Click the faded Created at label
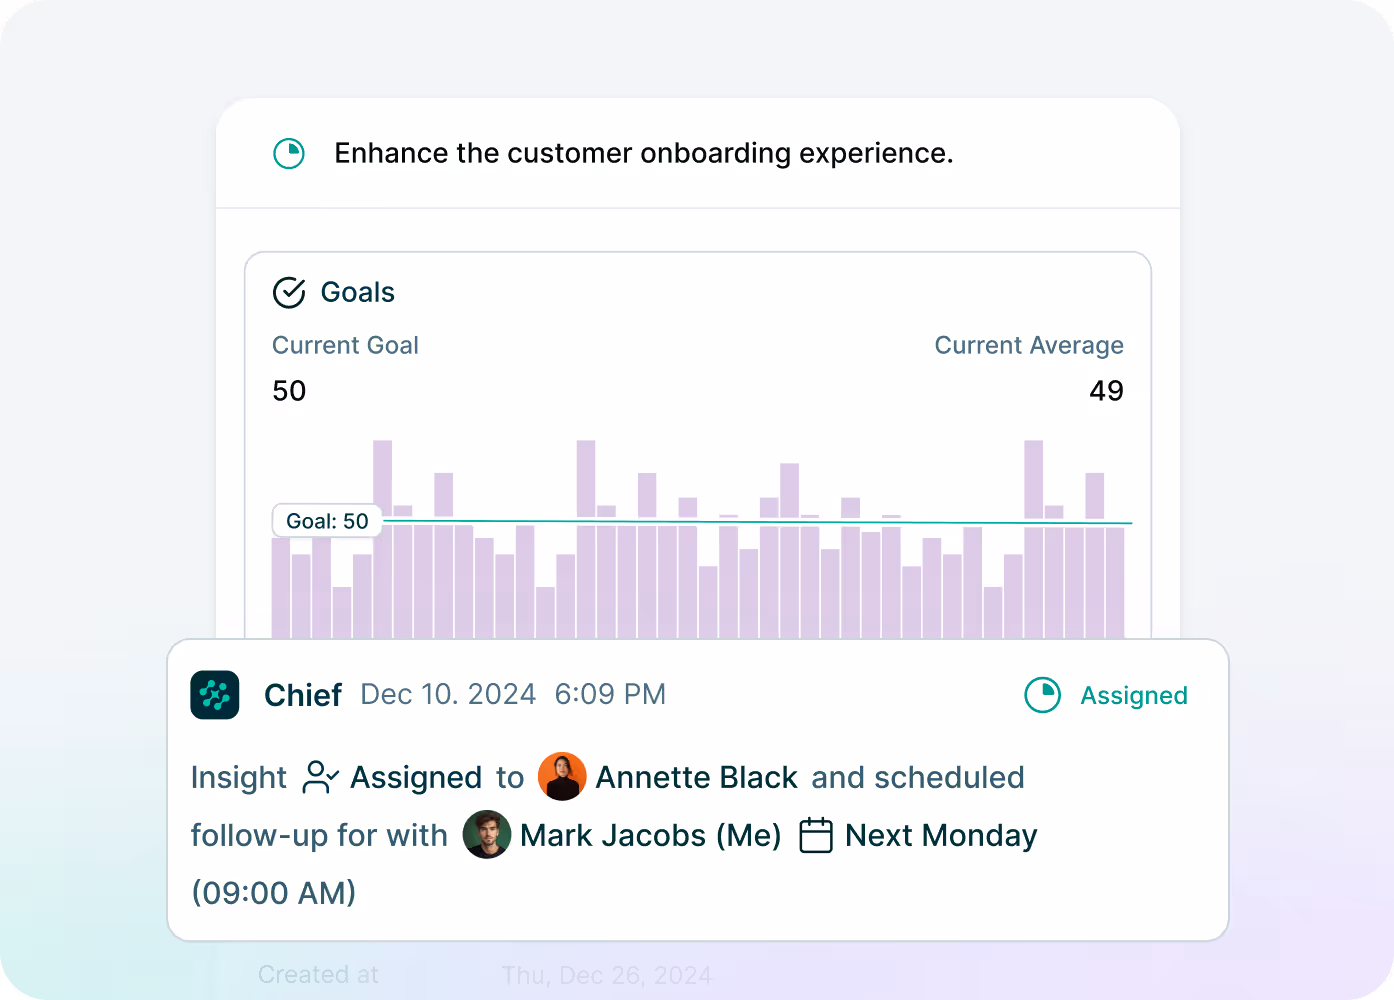Screen dimensions: 1394x1000 318,975
